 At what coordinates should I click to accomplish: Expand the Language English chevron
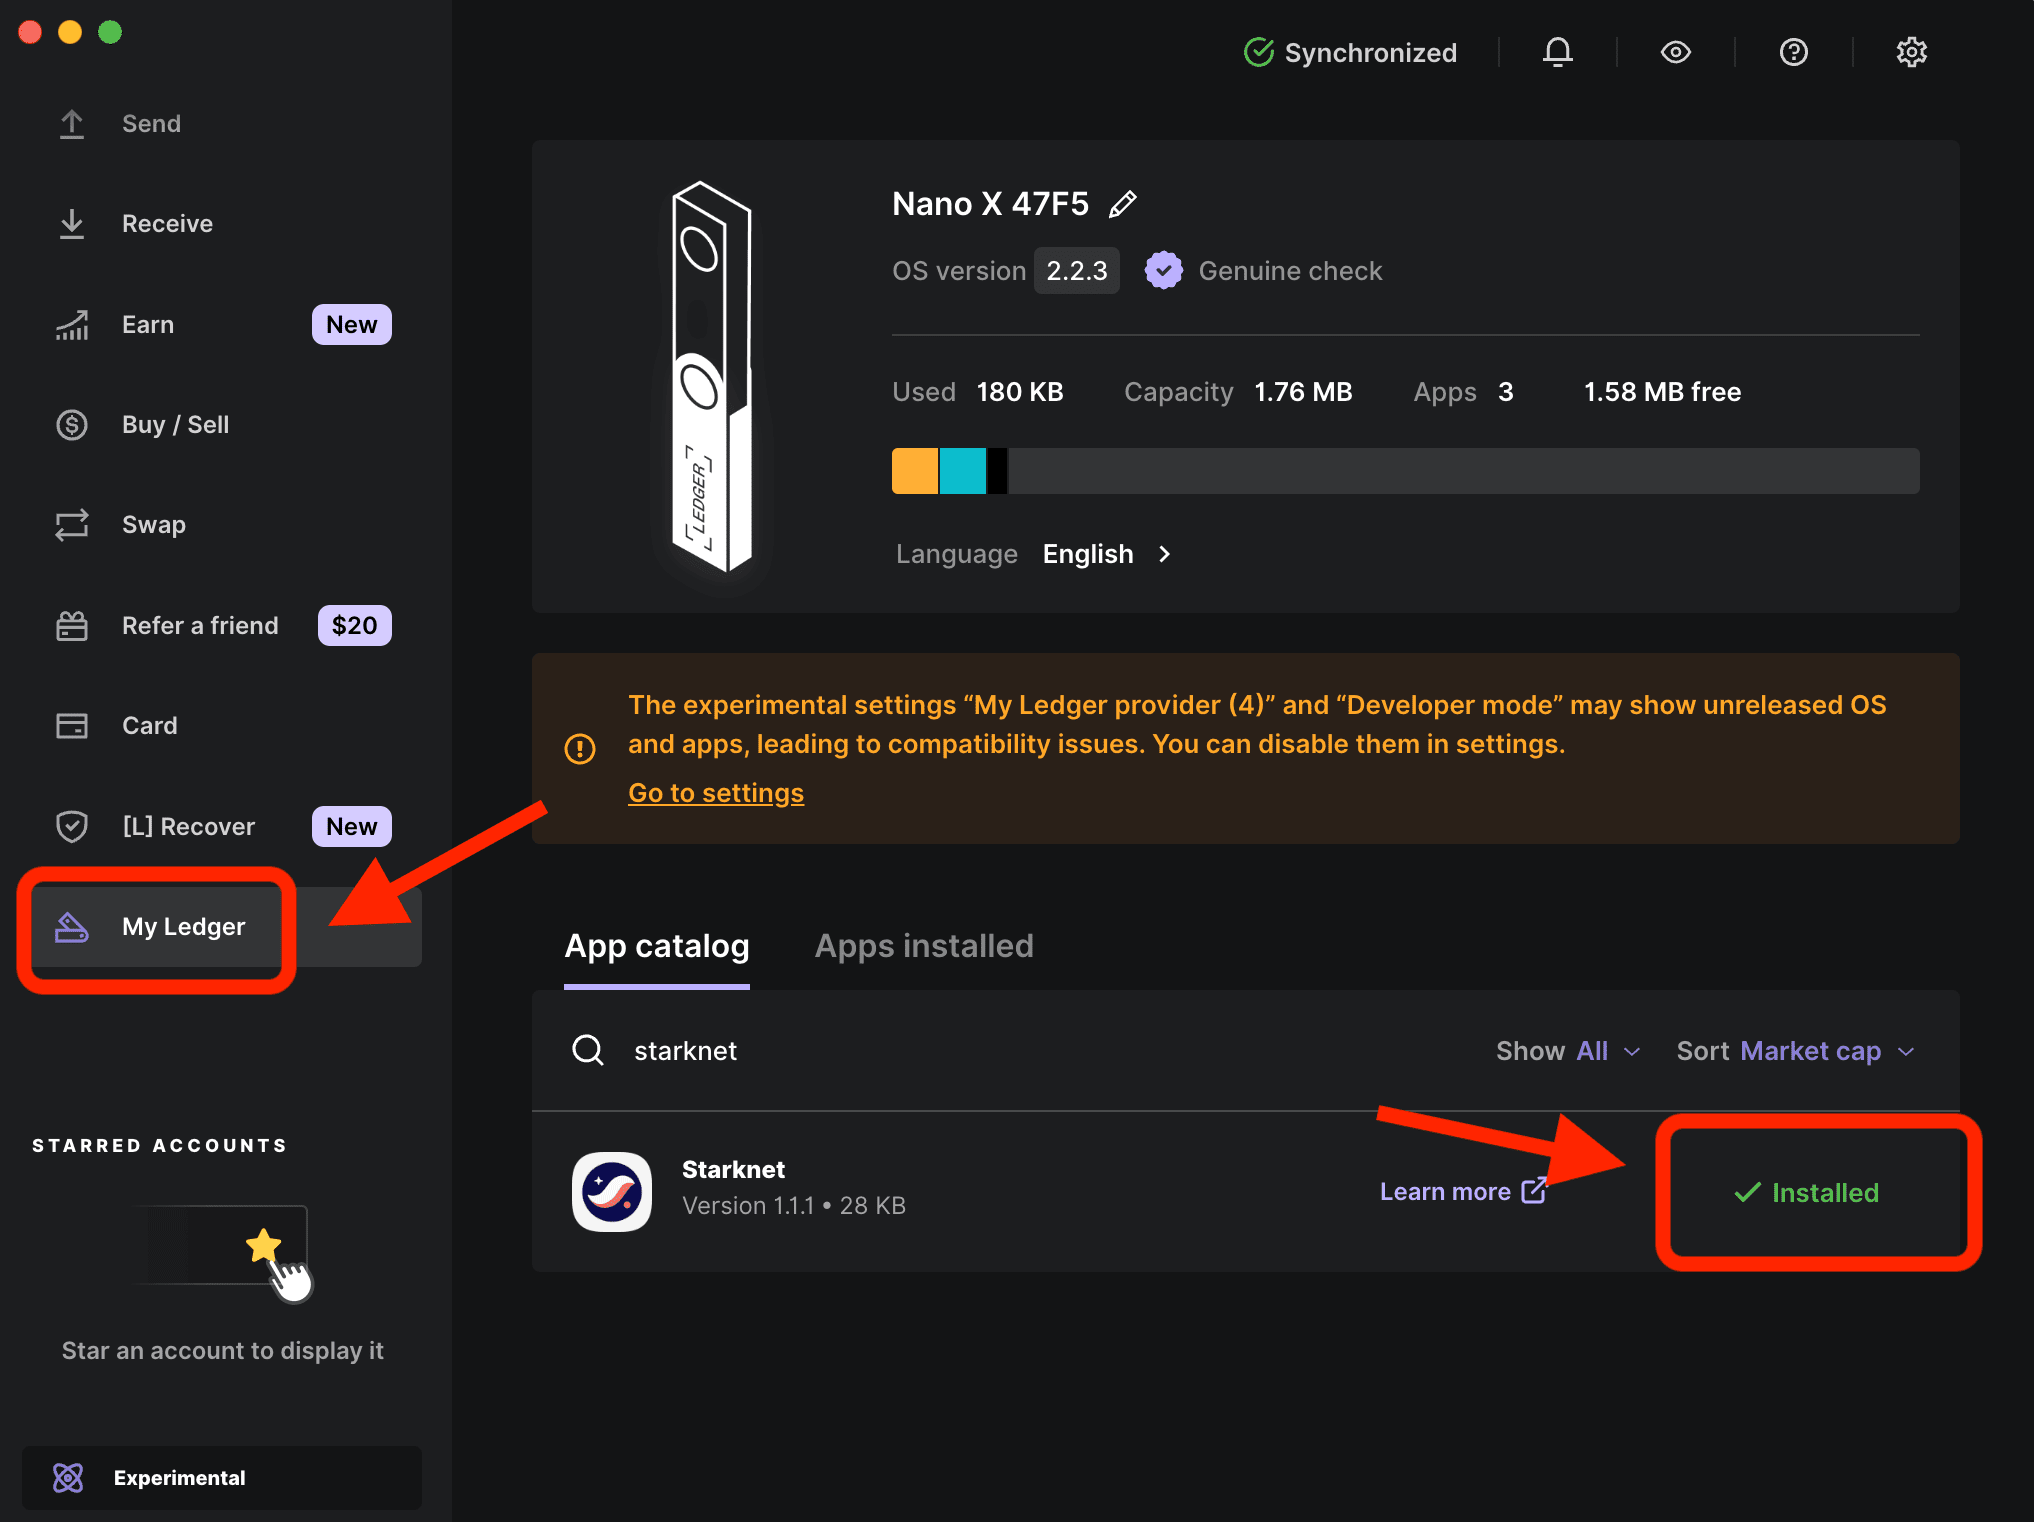click(x=1164, y=554)
